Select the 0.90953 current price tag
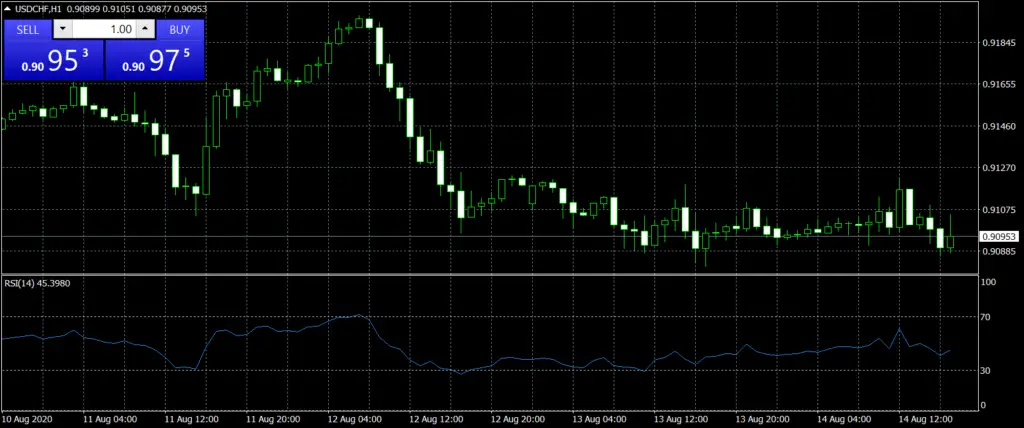The height and width of the screenshot is (428, 1024). [998, 237]
